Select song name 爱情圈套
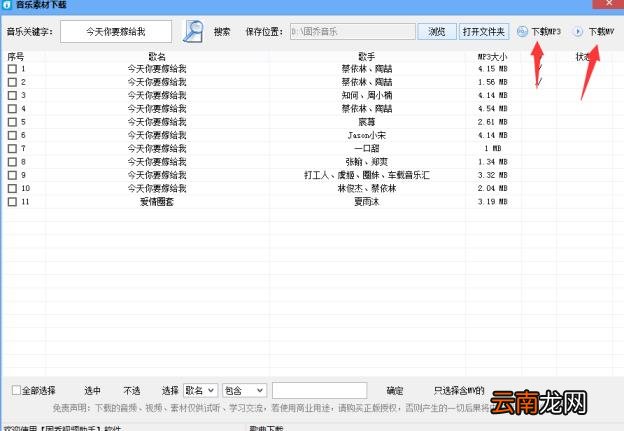 (x=157, y=202)
